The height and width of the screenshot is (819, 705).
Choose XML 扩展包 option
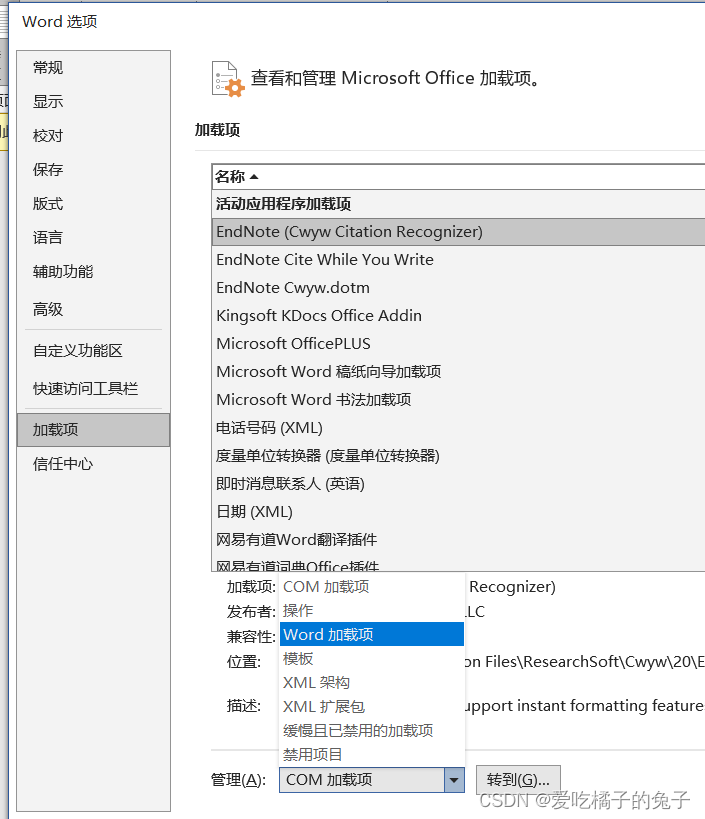click(x=372, y=707)
